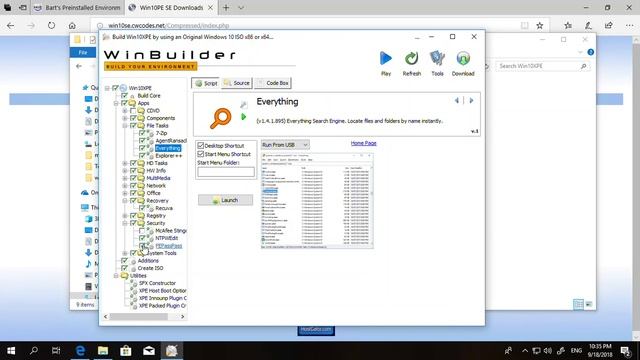Uncheck the Create ISO checkbox
Image resolution: width=640 pixels, height=360 pixels.
pos(124,268)
